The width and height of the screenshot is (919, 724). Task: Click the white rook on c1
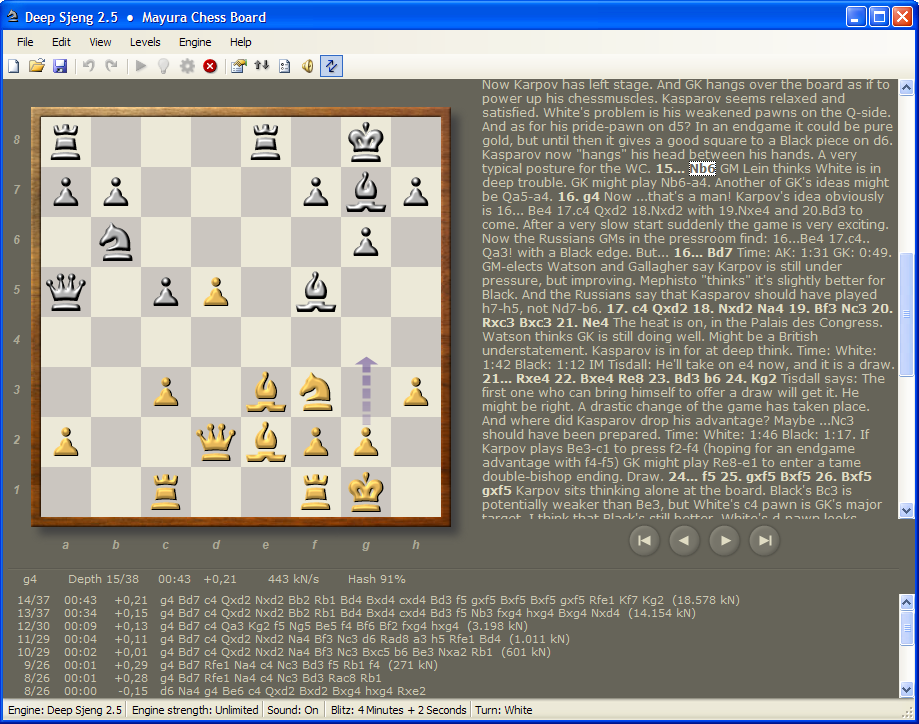click(x=166, y=492)
